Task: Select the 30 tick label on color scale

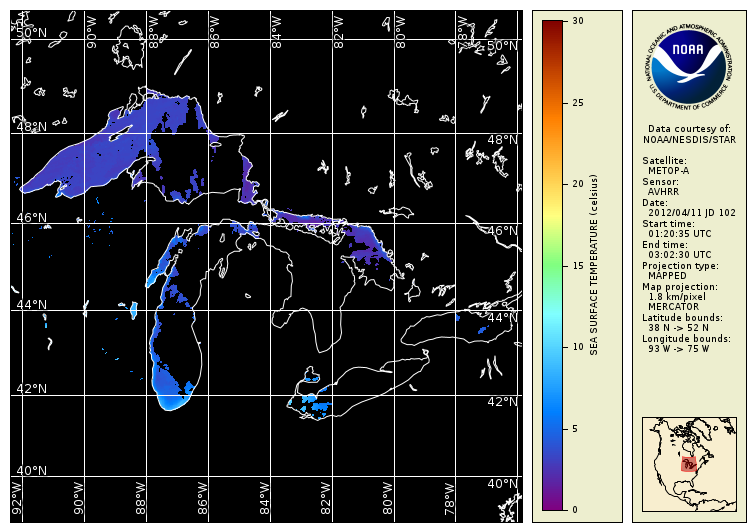Action: tap(578, 21)
